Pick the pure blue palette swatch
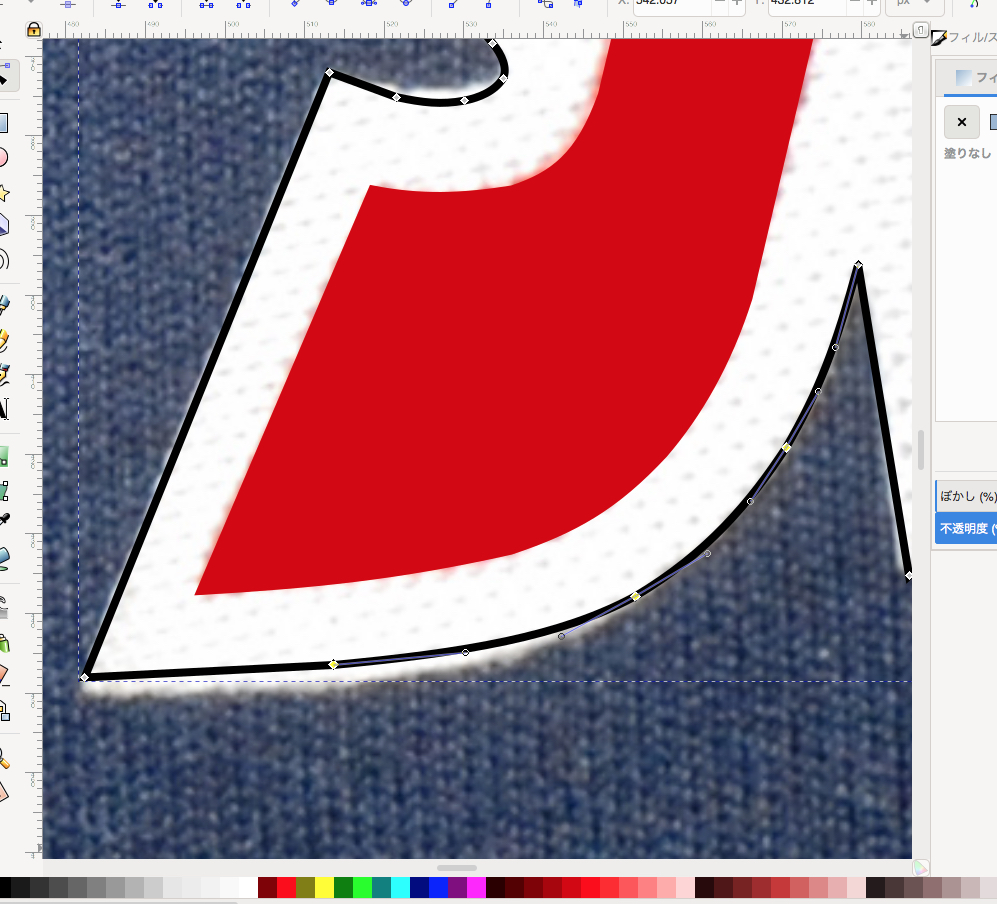 click(x=439, y=887)
